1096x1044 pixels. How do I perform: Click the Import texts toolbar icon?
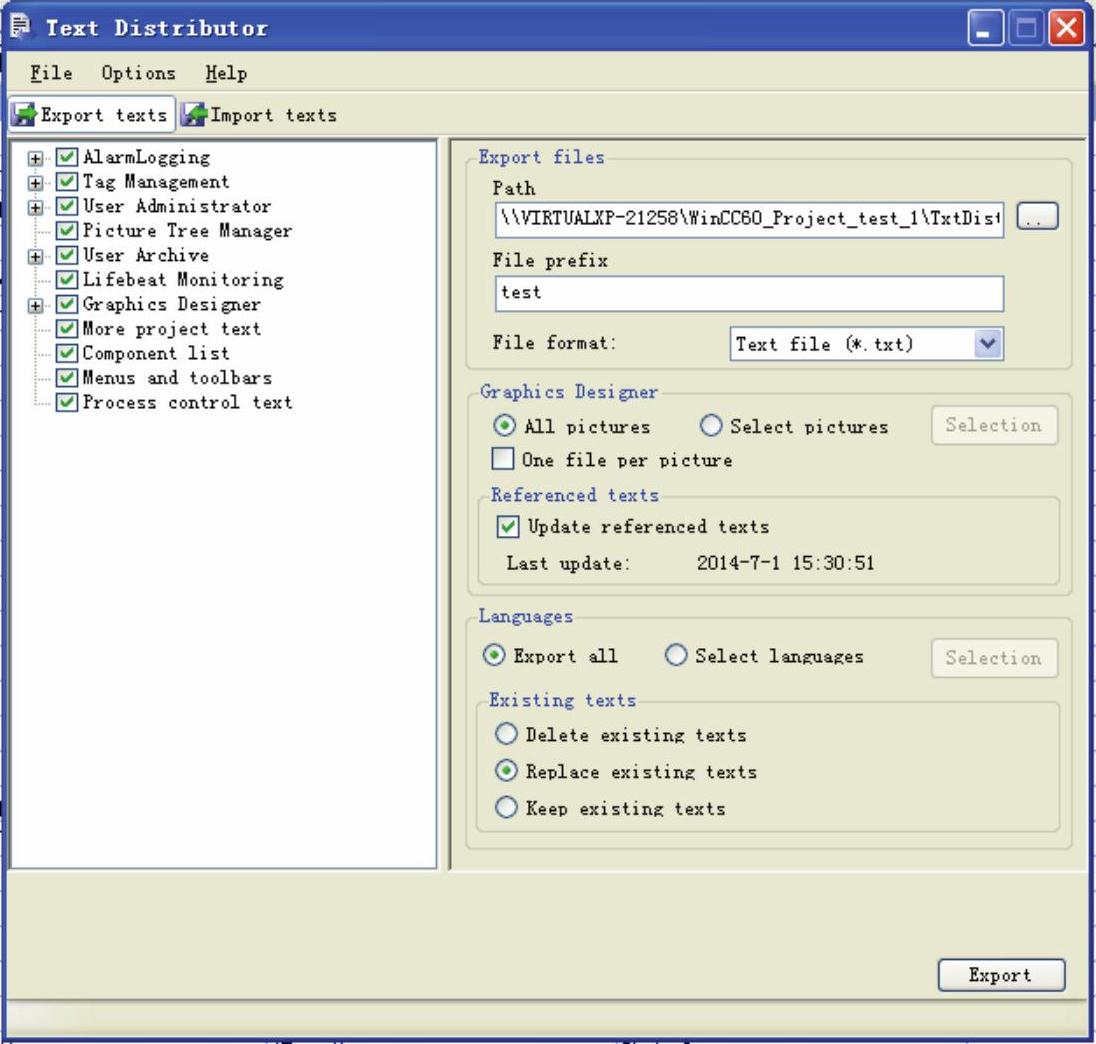pyautogui.click(x=194, y=115)
